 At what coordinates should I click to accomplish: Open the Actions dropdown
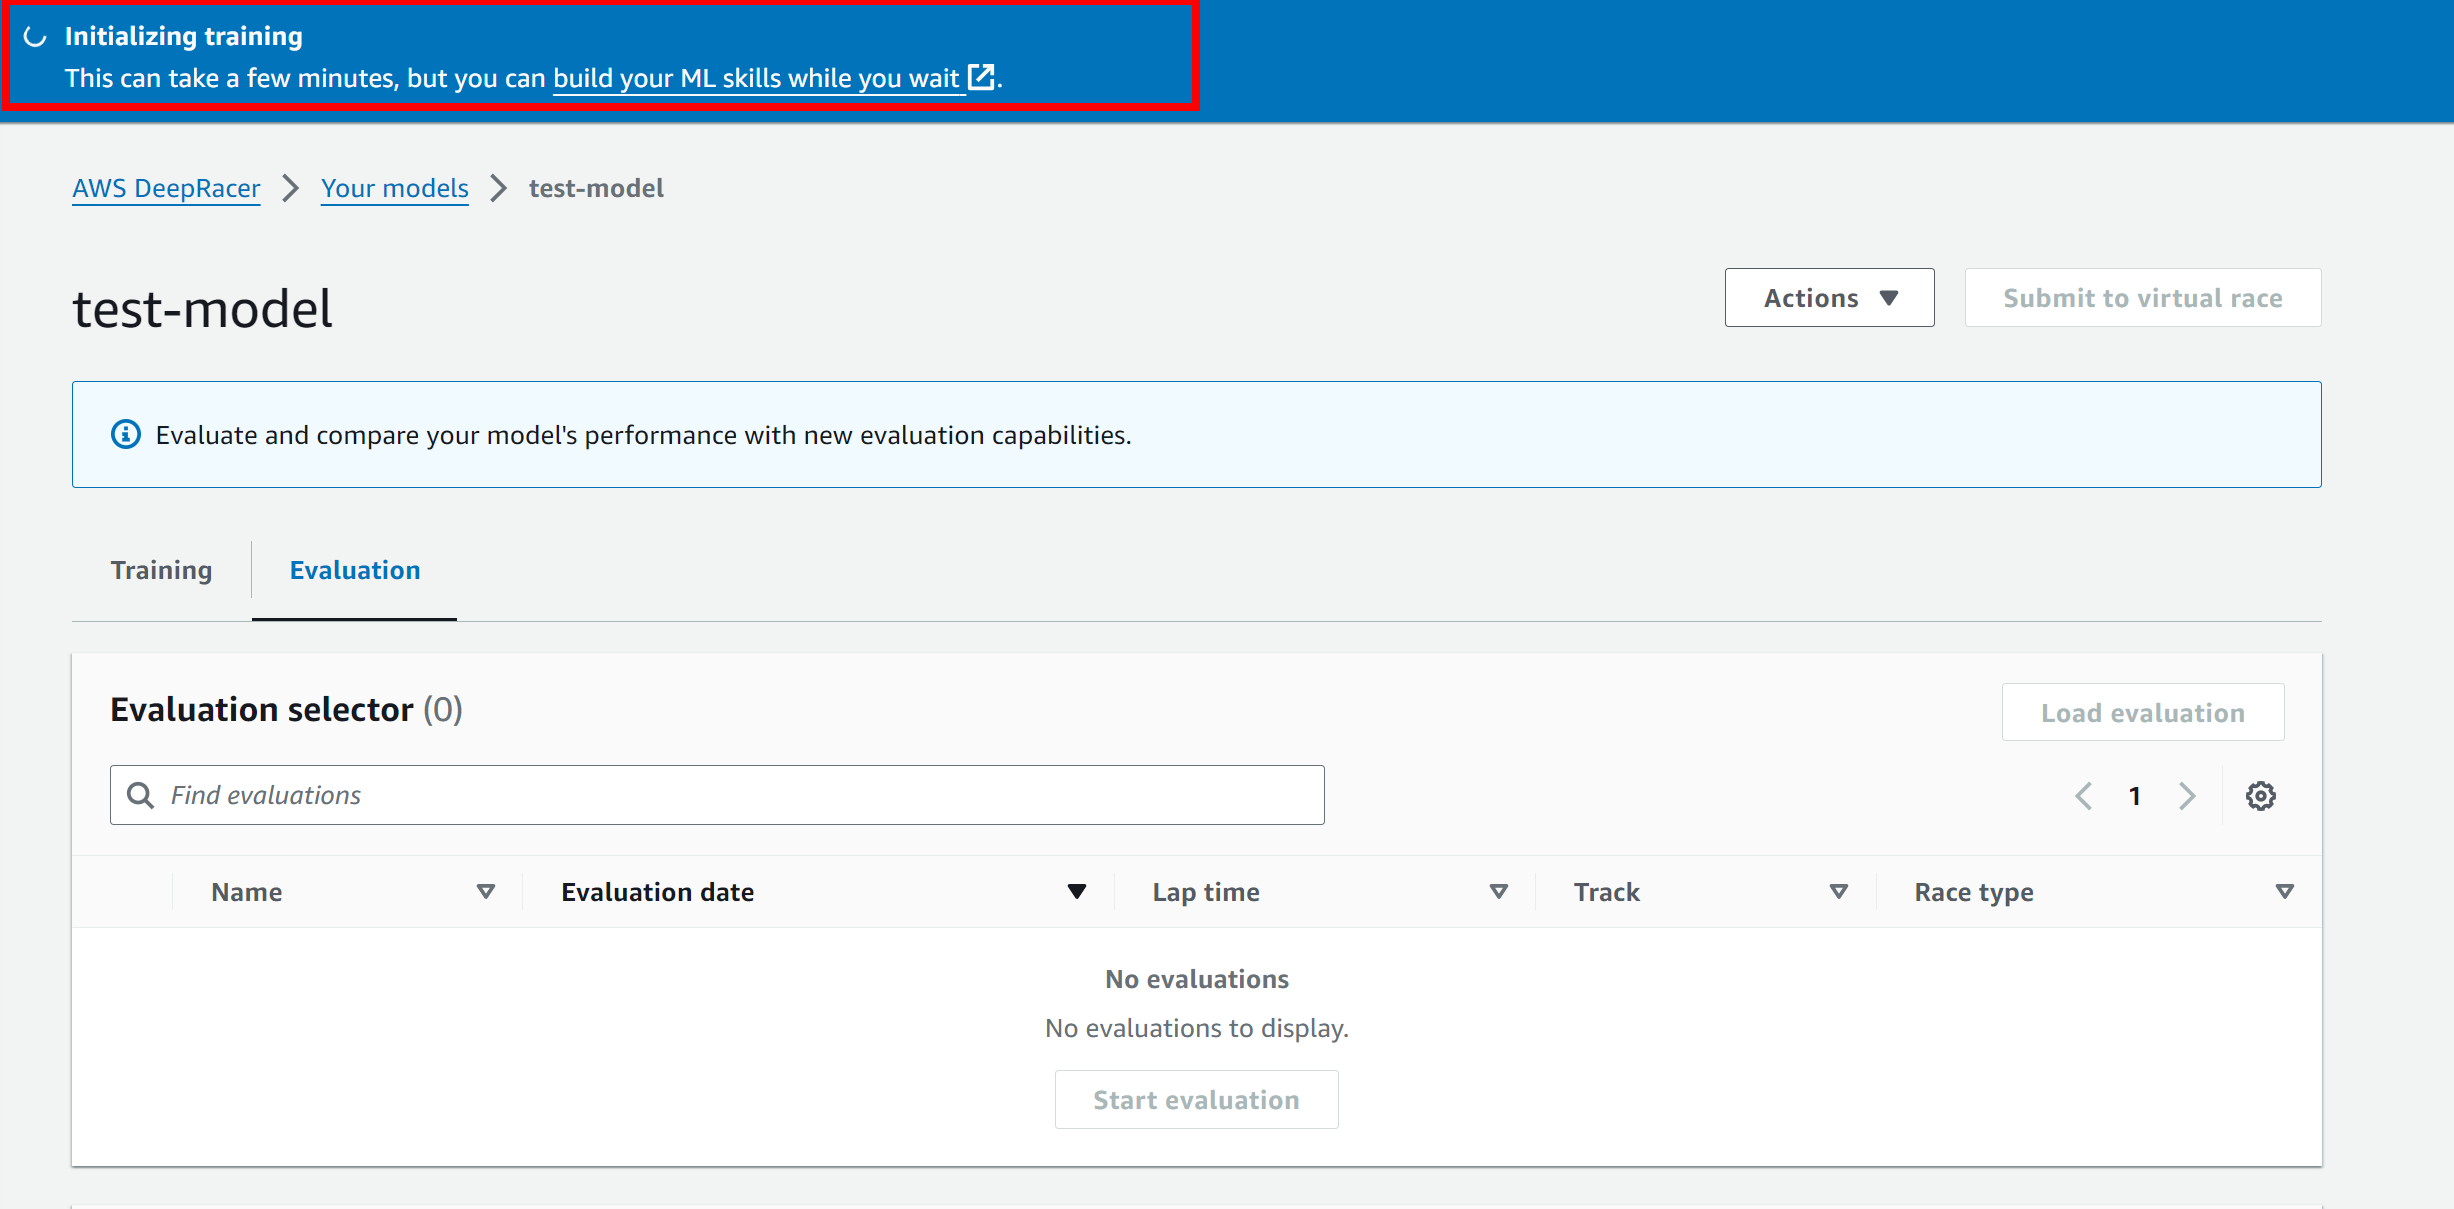1829,298
